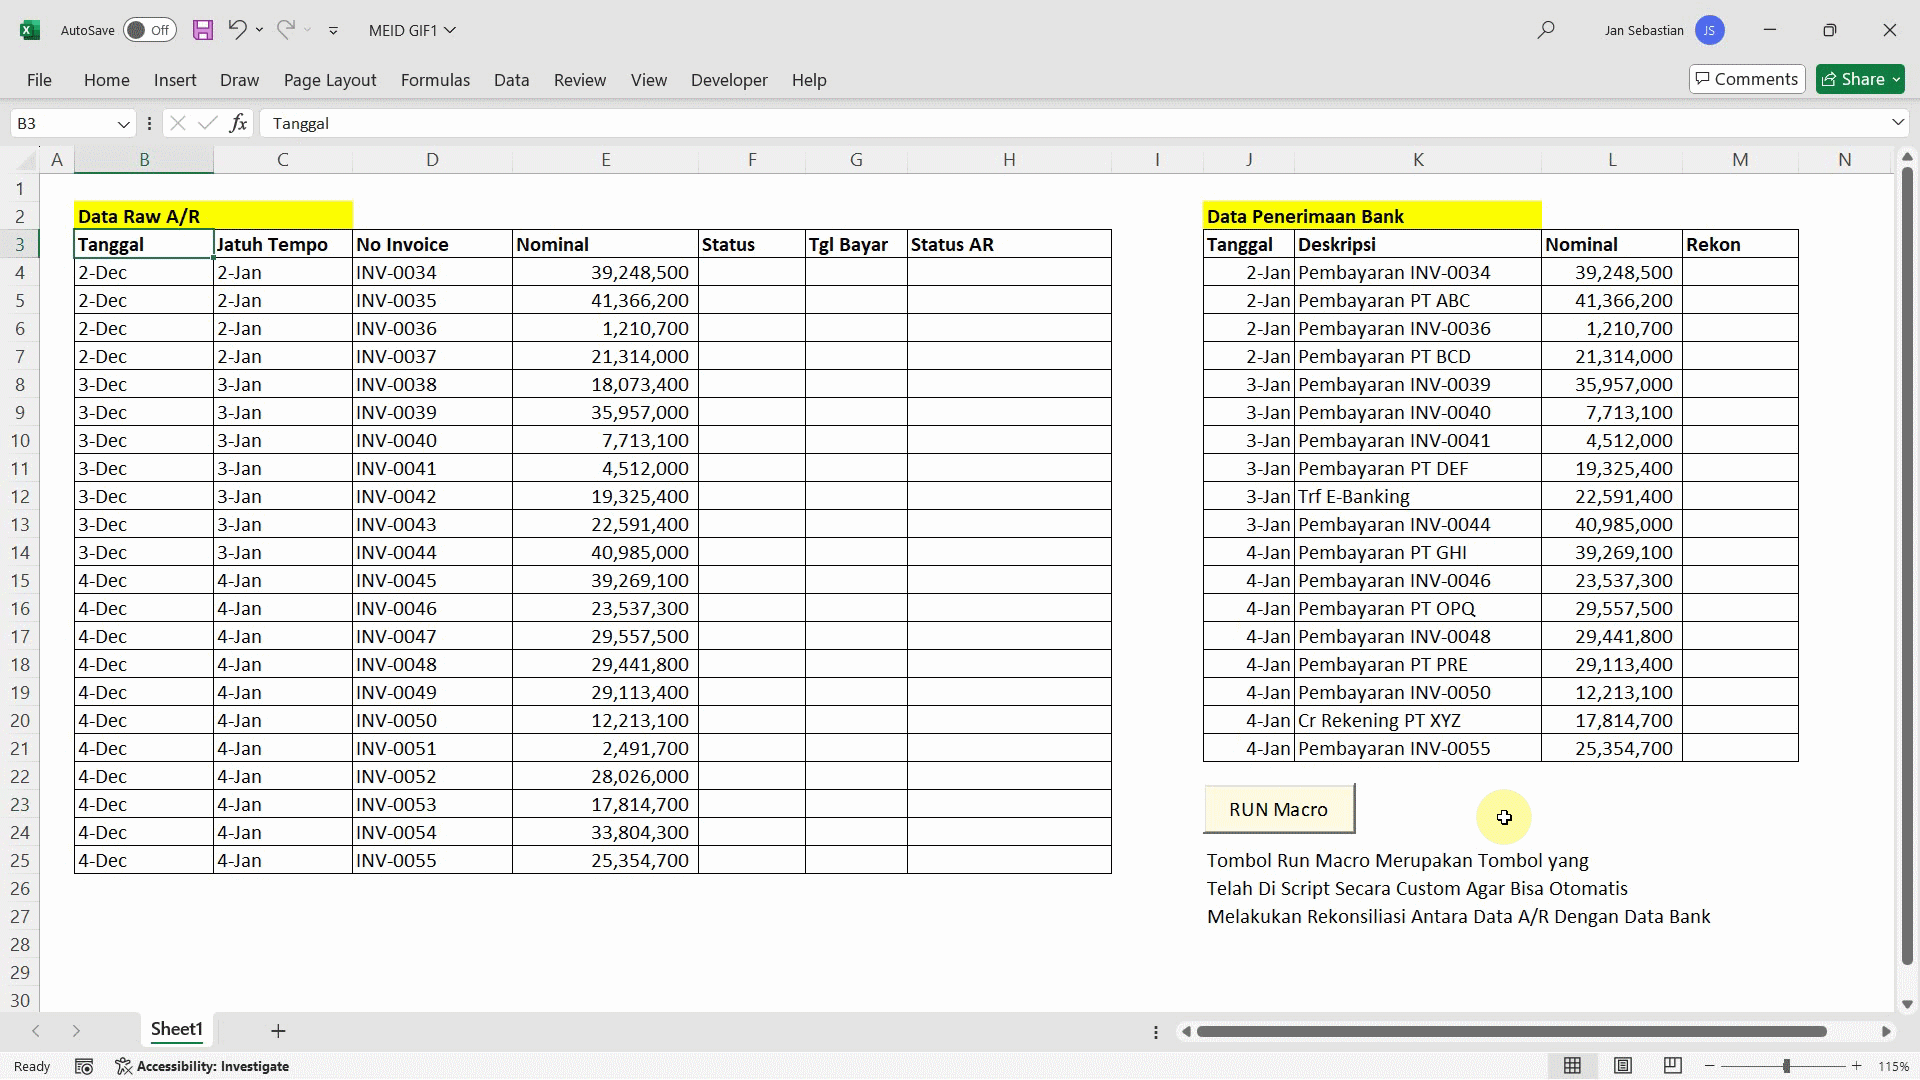The image size is (1920, 1080).
Task: Click the zoom slider handle
Action: pos(1786,1066)
